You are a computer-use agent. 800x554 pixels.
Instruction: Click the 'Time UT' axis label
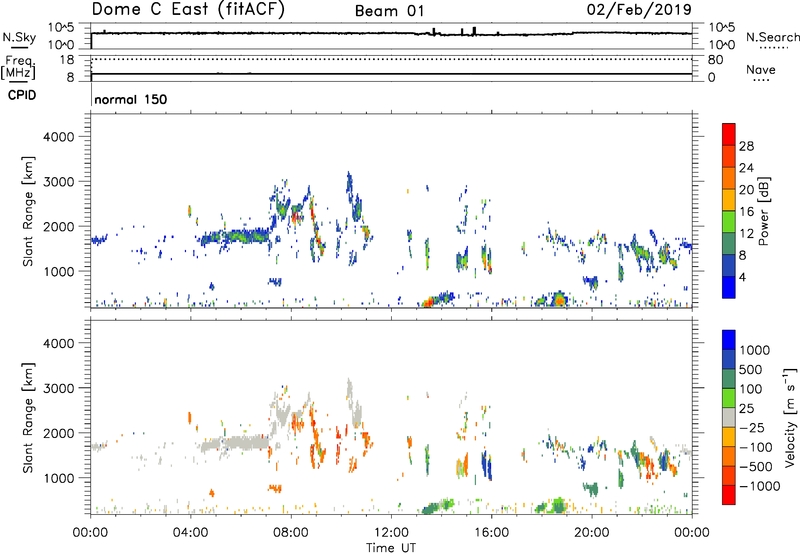click(391, 548)
